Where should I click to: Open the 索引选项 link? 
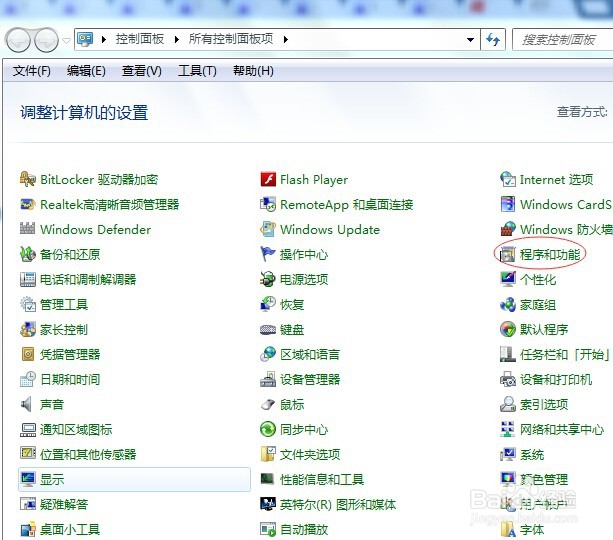point(544,404)
